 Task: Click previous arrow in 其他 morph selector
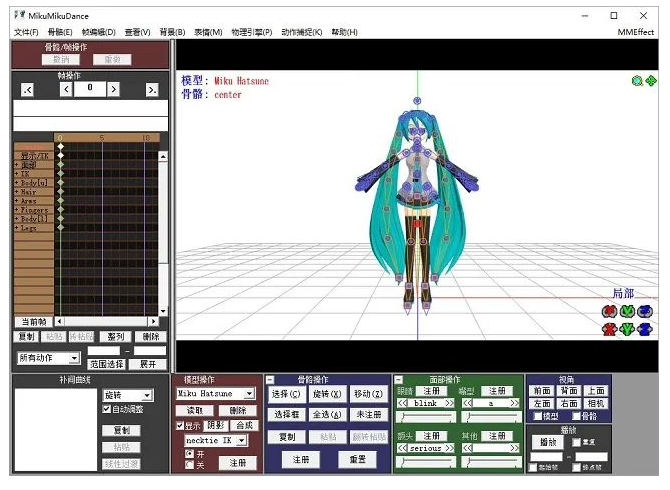click(467, 448)
